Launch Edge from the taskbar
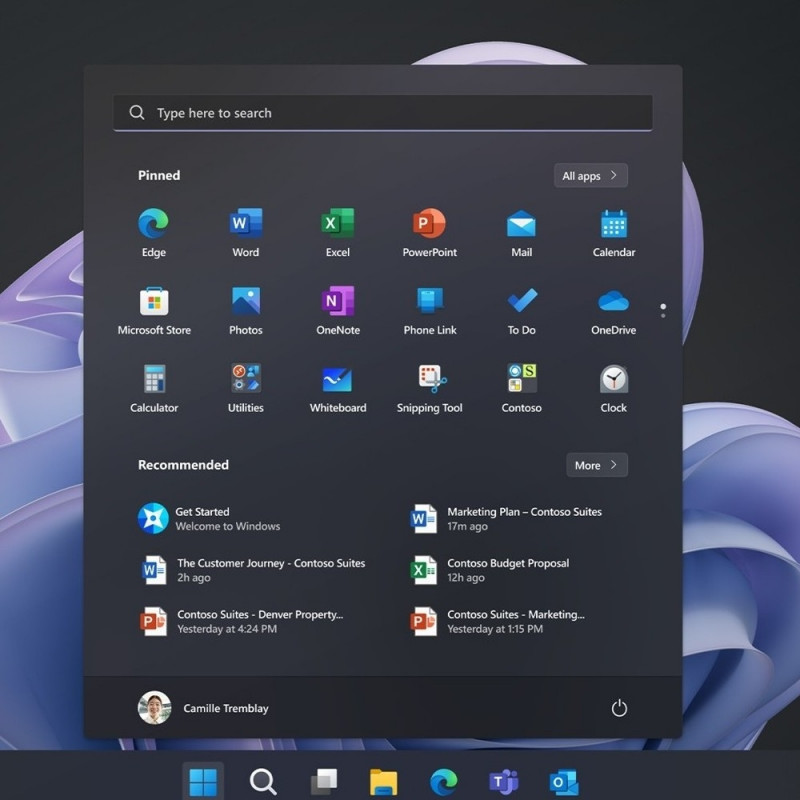 point(443,781)
